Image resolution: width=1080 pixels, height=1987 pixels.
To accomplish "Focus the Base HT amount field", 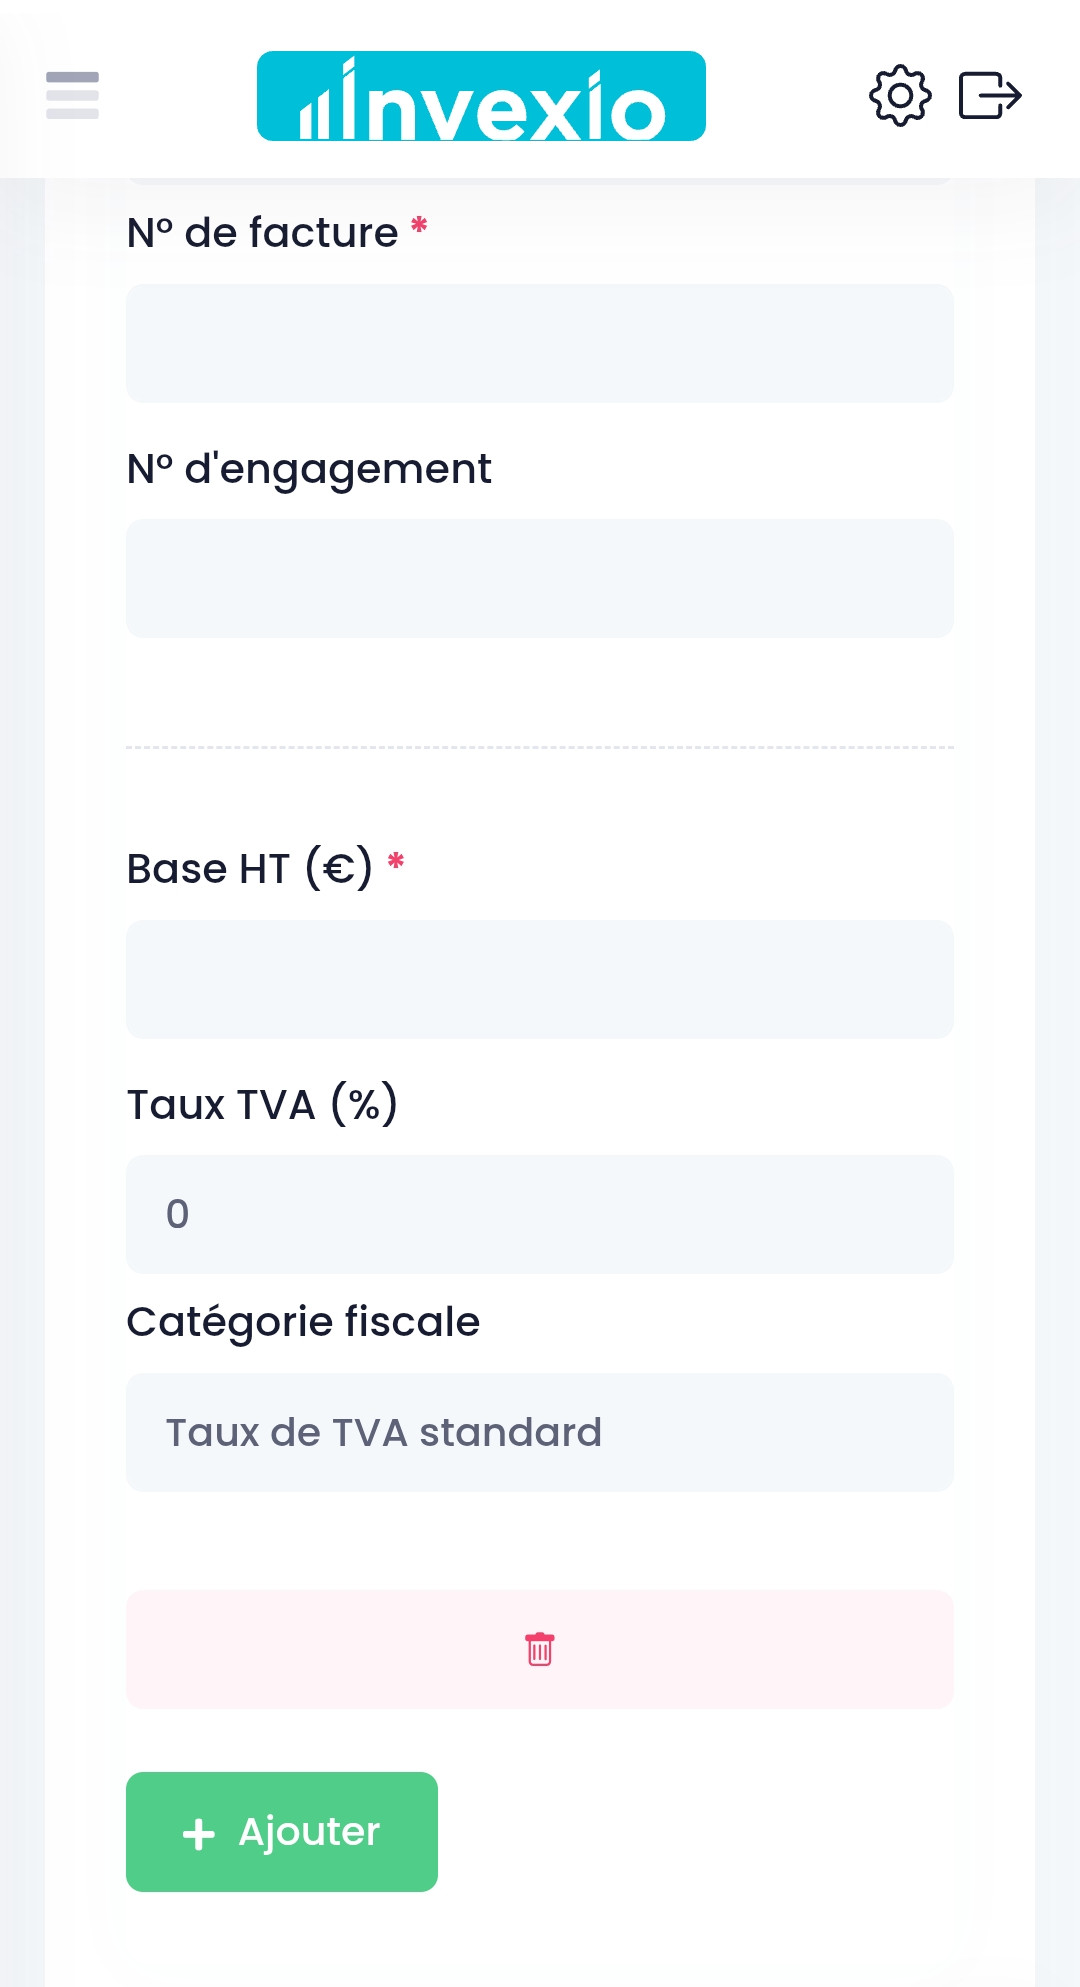I will click(539, 979).
